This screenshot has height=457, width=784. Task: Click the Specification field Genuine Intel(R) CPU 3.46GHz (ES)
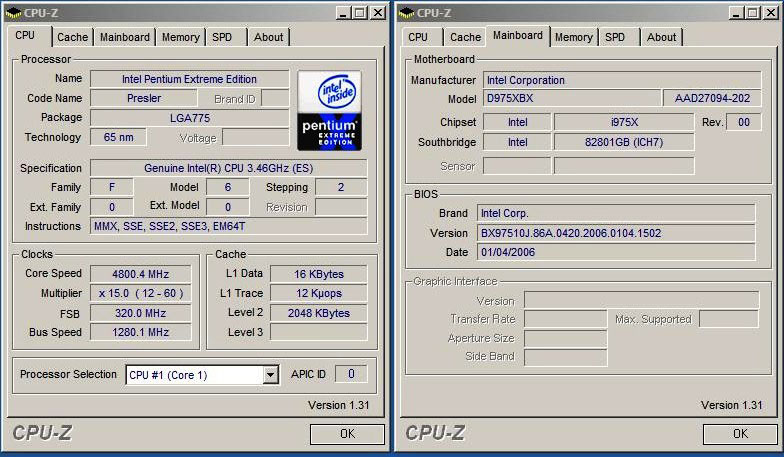[x=228, y=168]
